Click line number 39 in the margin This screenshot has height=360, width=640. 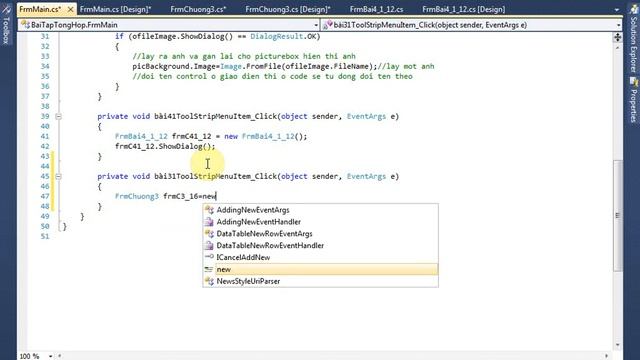pyautogui.click(x=44, y=116)
